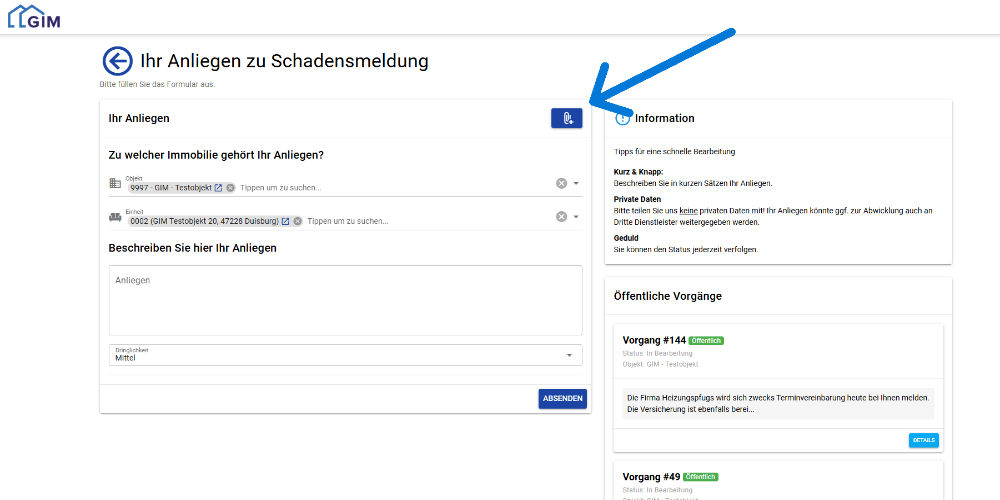
Task: Click the back arrow beside the page title
Action: 117,61
